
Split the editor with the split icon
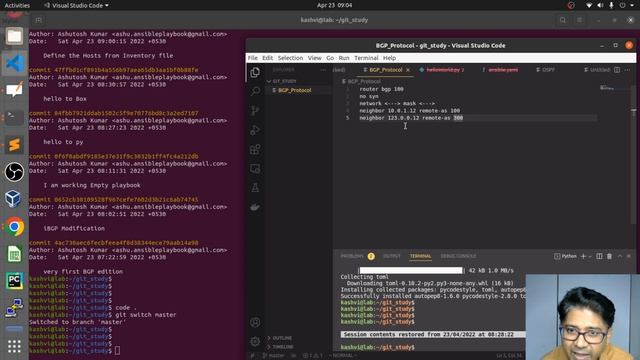[x=617, y=70]
